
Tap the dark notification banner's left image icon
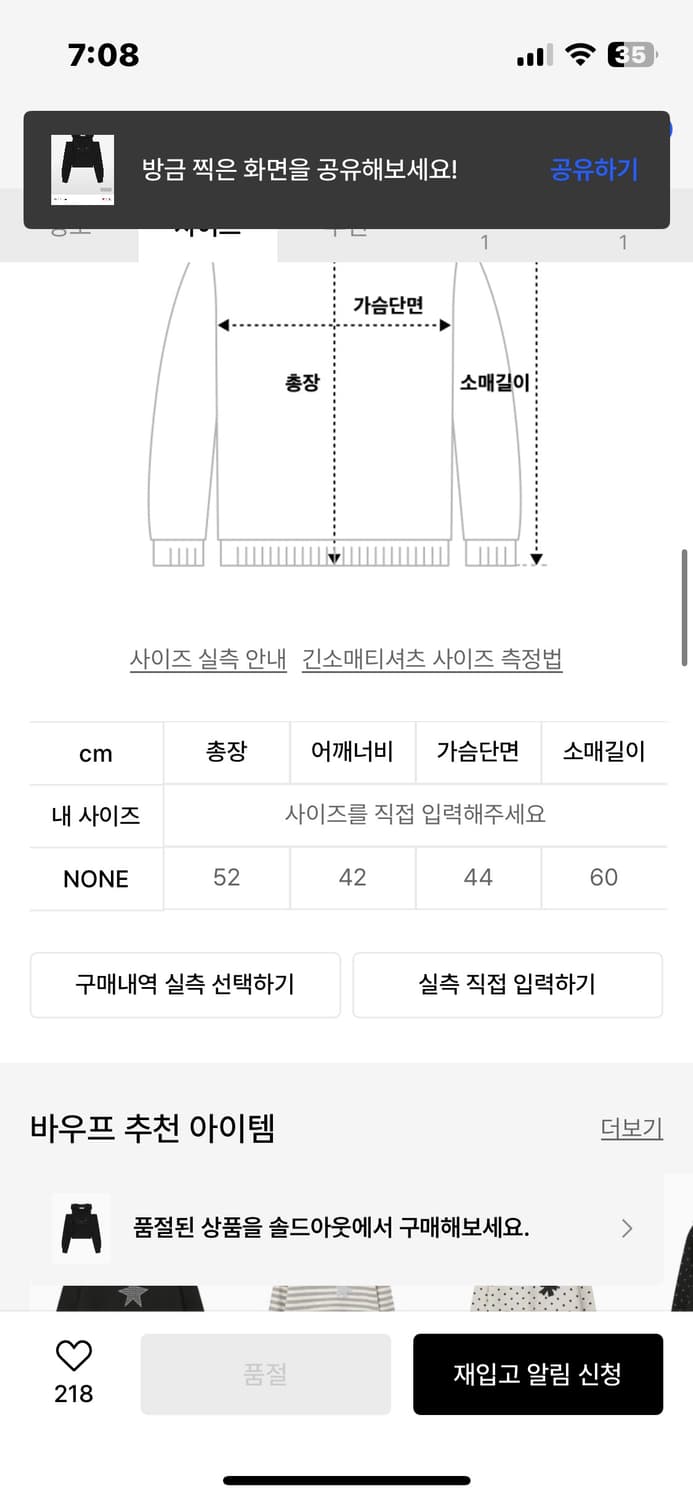[x=81, y=168]
